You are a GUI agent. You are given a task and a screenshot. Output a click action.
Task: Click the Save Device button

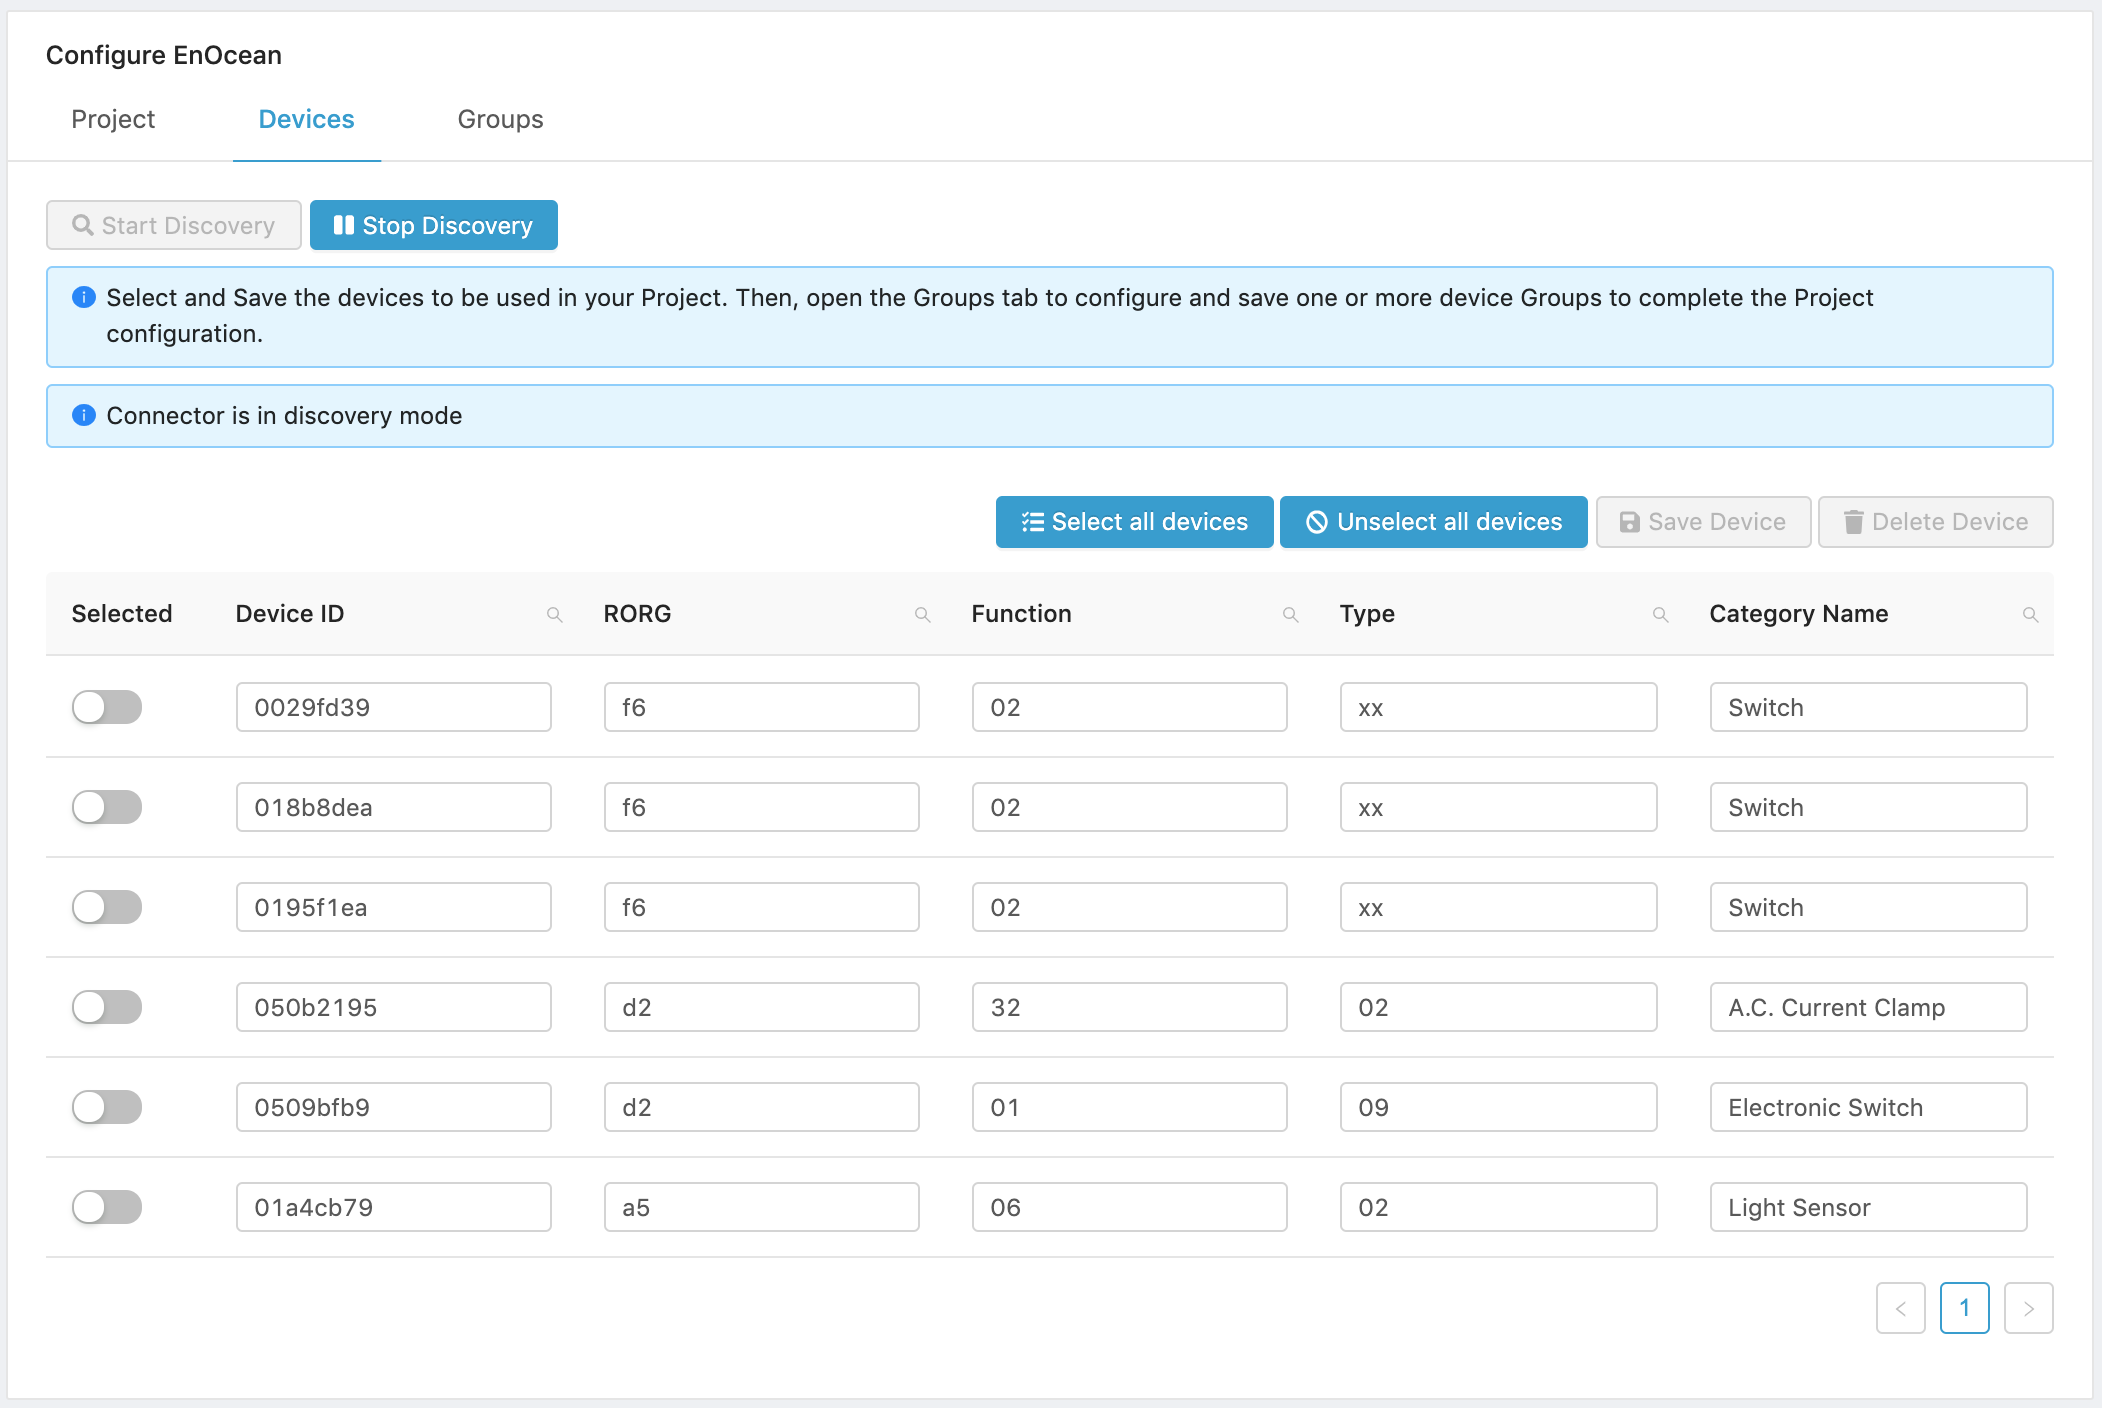[x=1703, y=522]
